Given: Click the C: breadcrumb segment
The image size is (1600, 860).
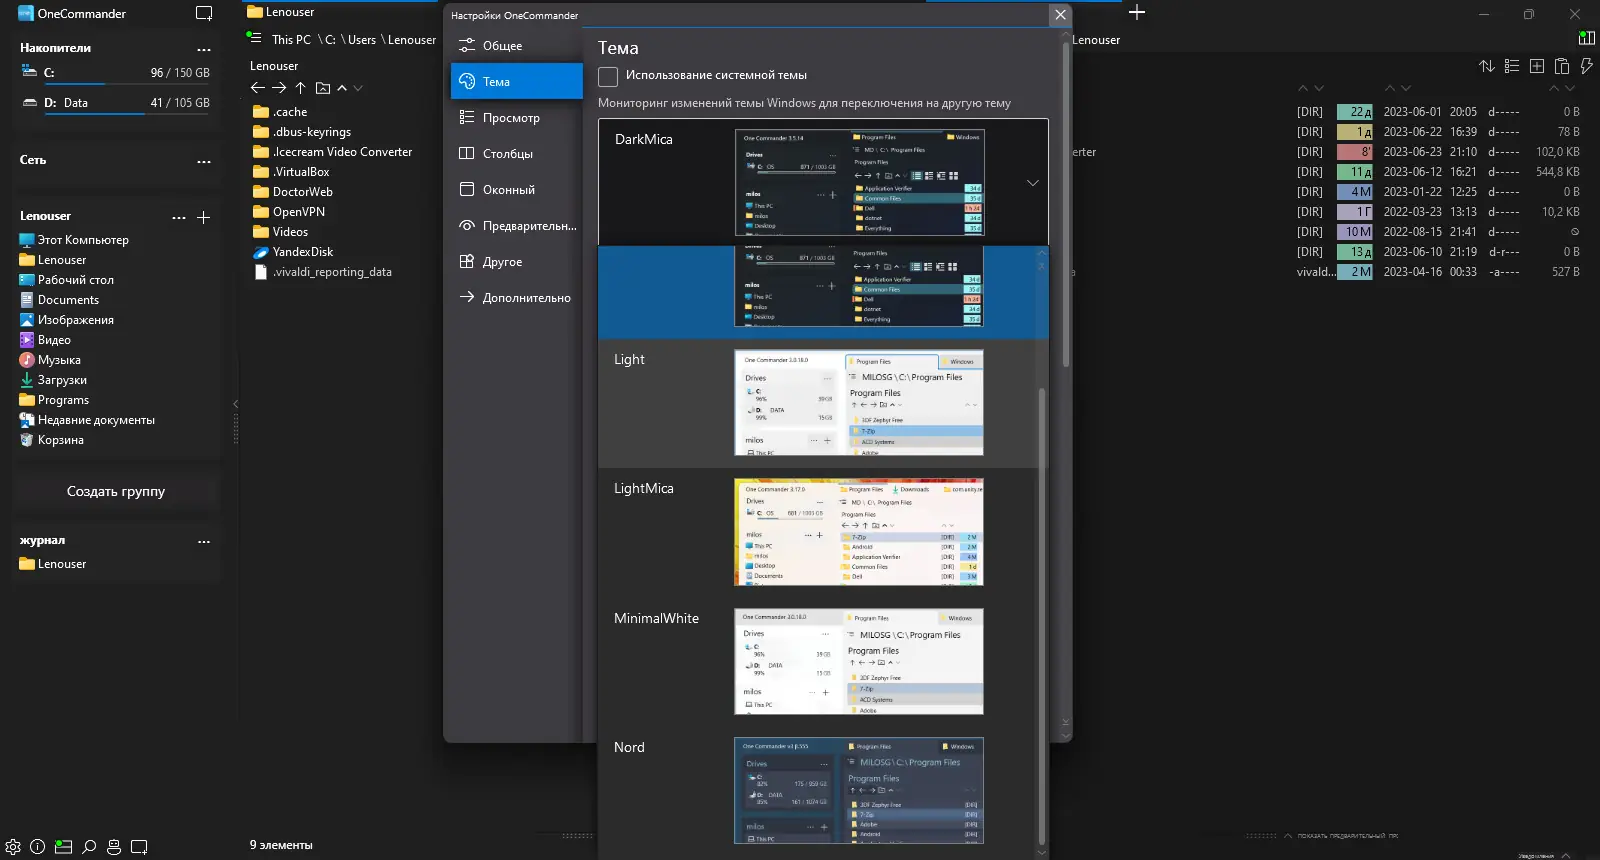Looking at the screenshot, I should point(330,40).
